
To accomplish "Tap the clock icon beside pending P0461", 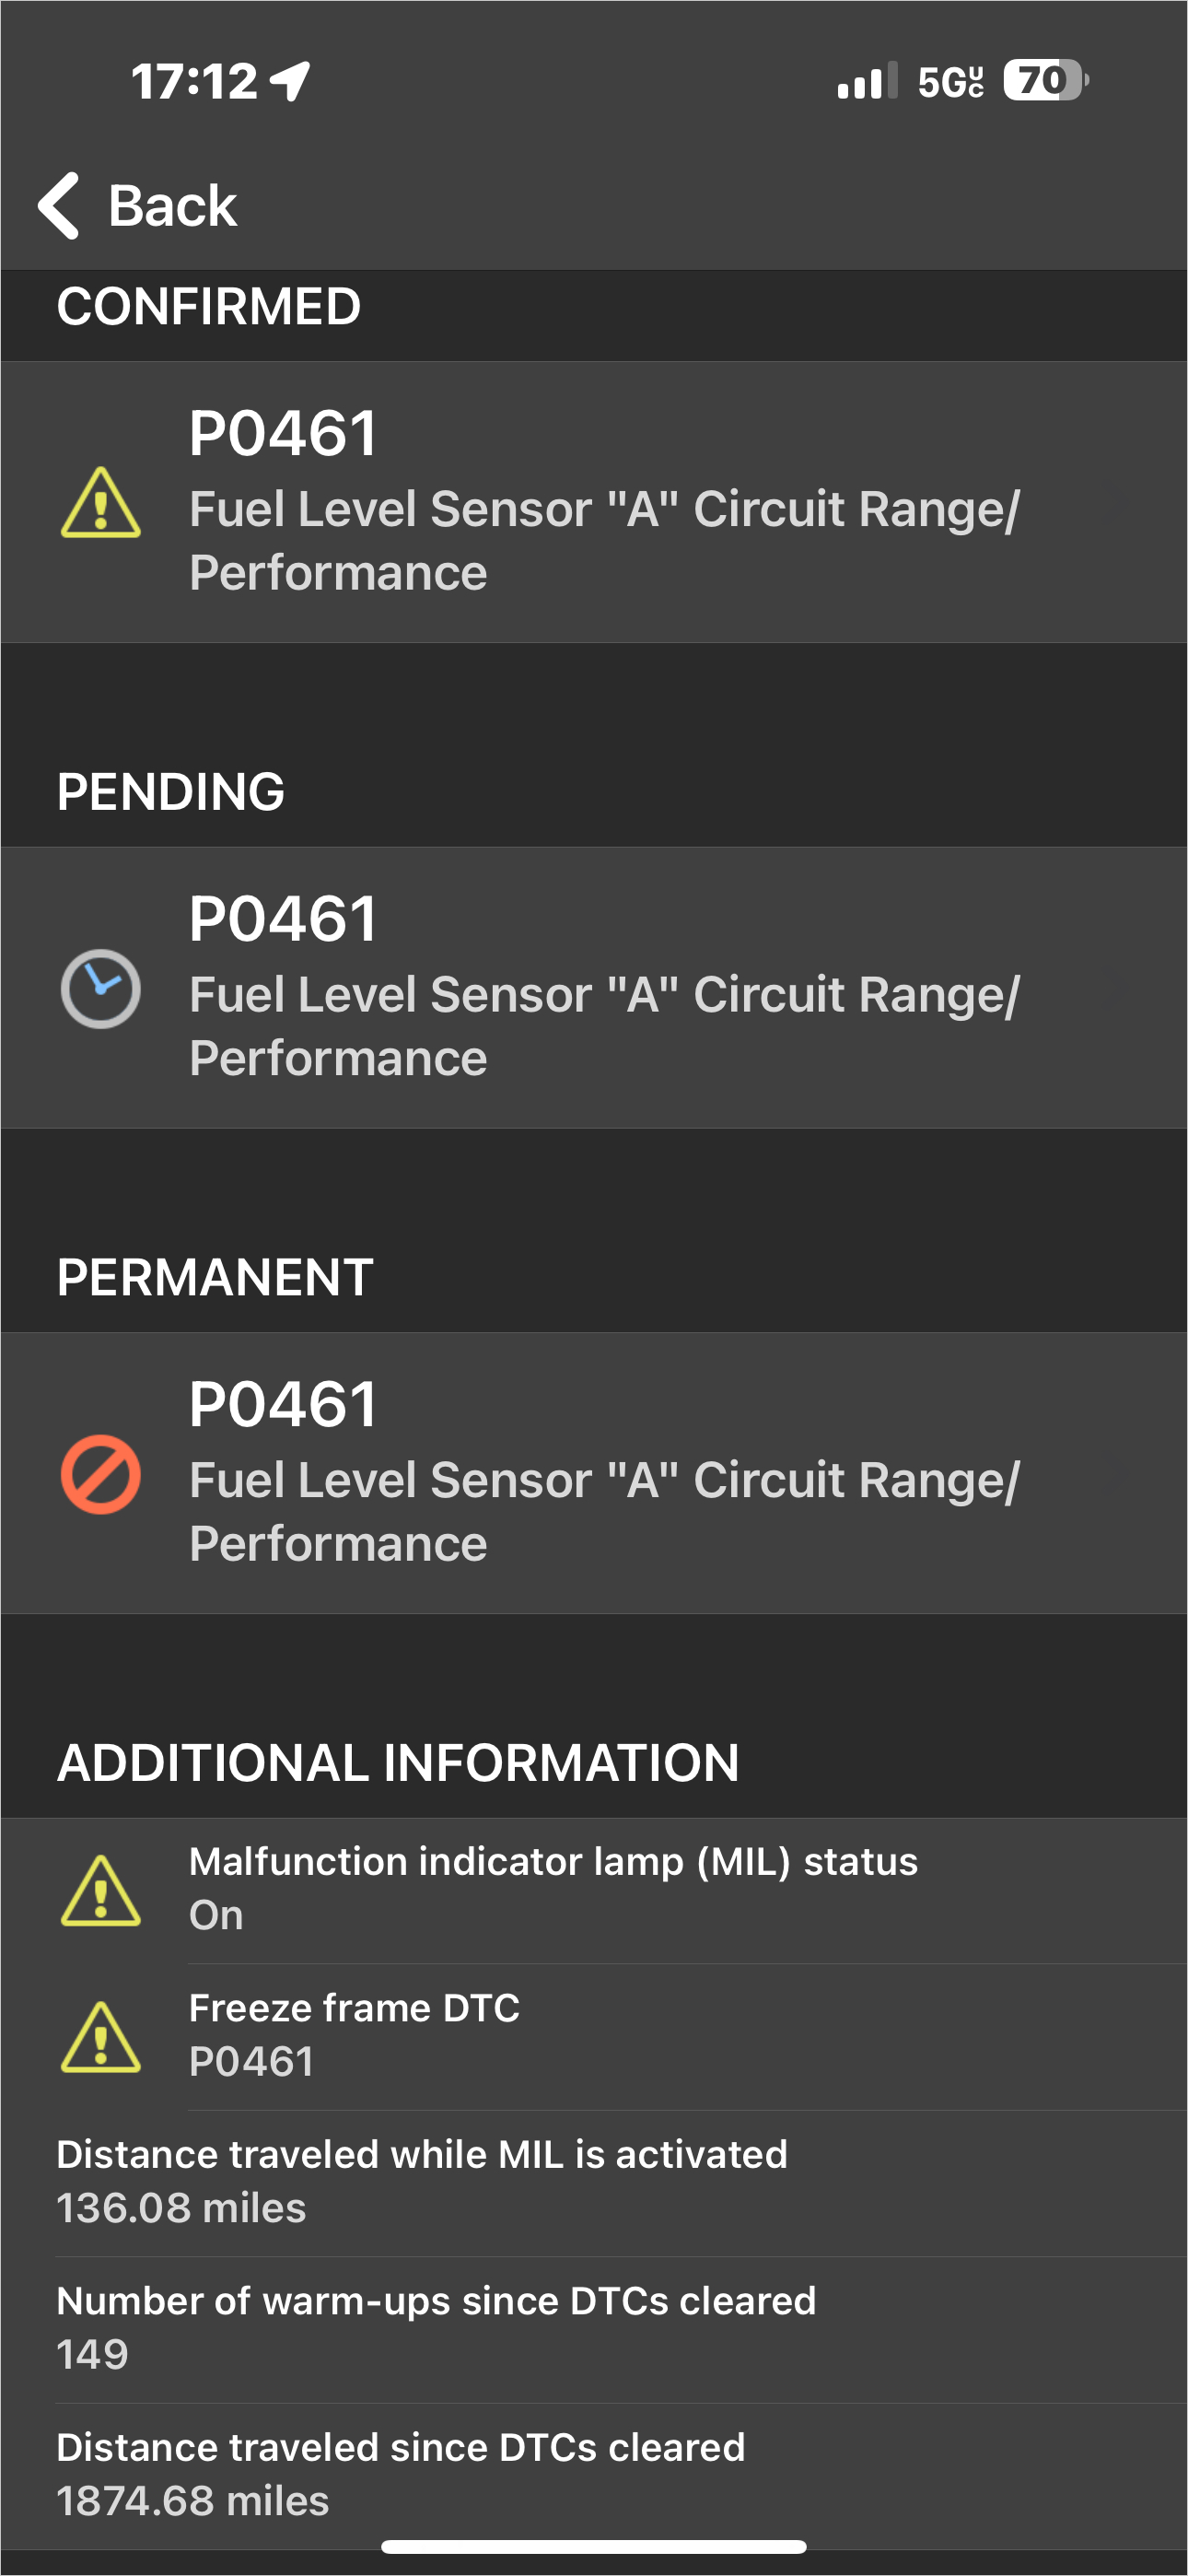I will click(100, 988).
